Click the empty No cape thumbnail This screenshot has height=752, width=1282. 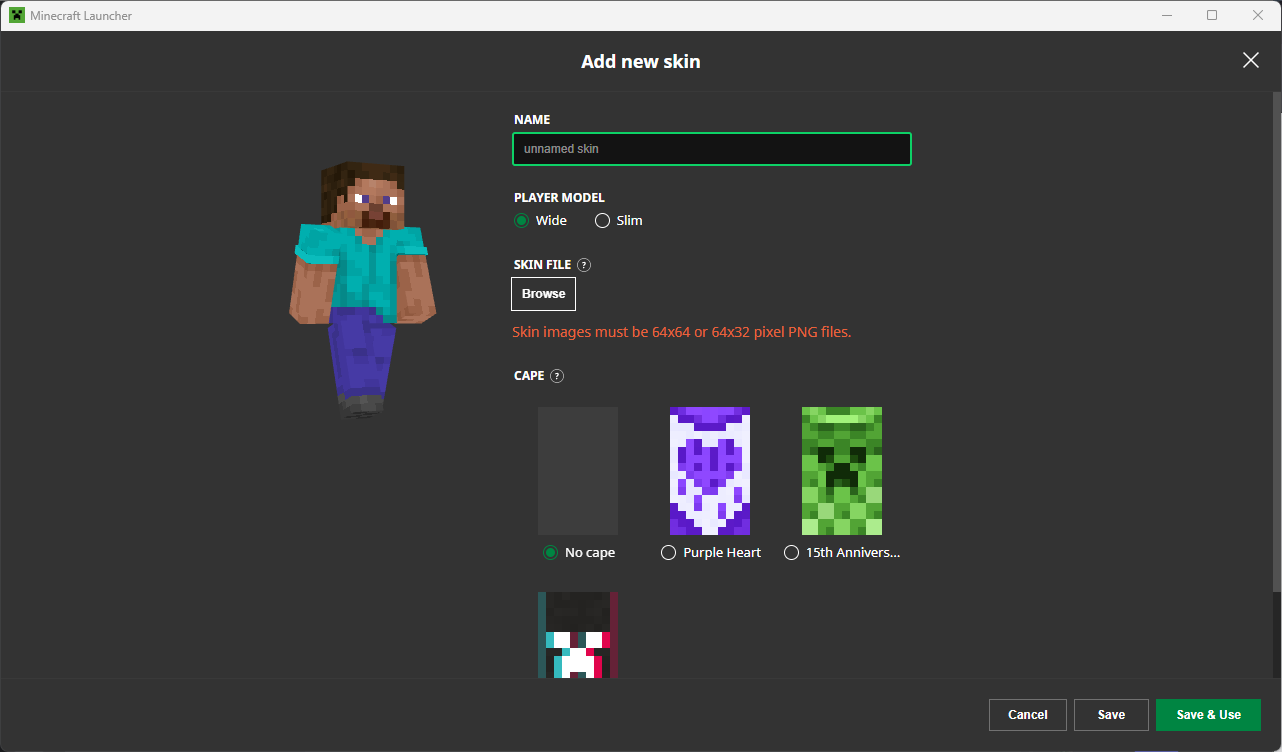coord(578,471)
